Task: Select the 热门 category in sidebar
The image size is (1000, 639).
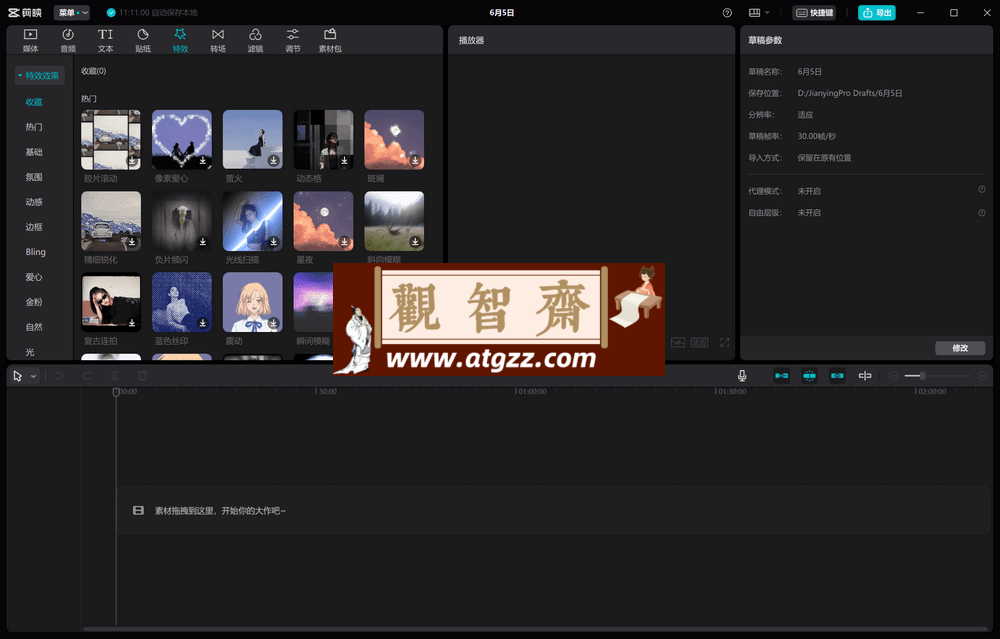Action: point(34,127)
